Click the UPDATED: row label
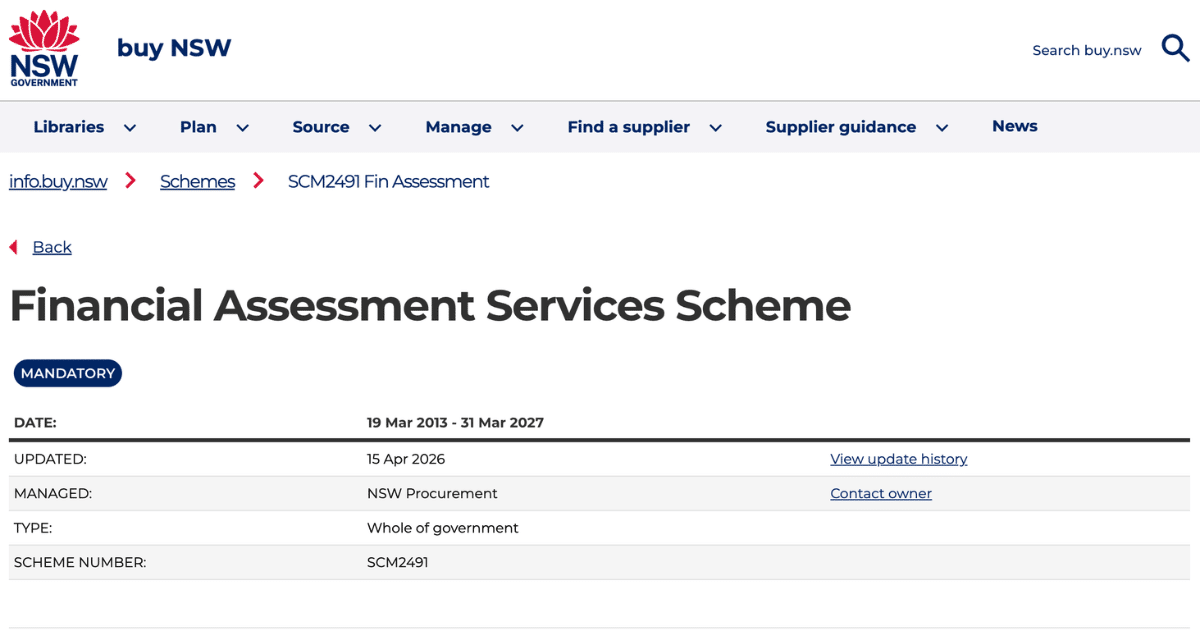Image resolution: width=1200 pixels, height=630 pixels. [50, 459]
